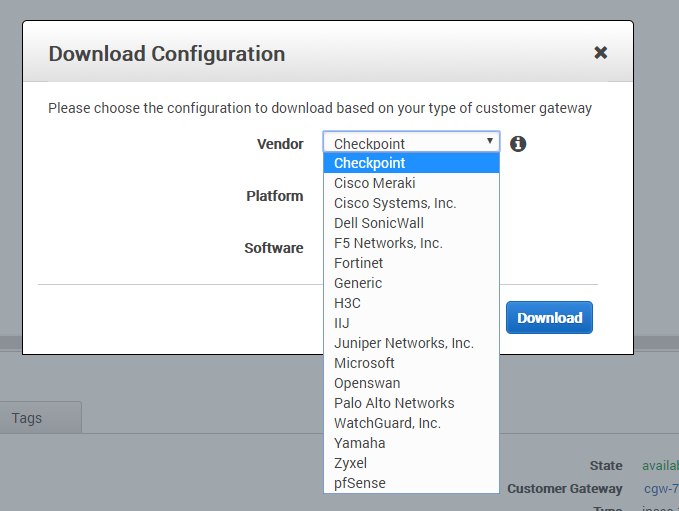Viewport: 679px width, 511px height.
Task: Choose Juniper Networks, Inc. option
Action: click(411, 343)
